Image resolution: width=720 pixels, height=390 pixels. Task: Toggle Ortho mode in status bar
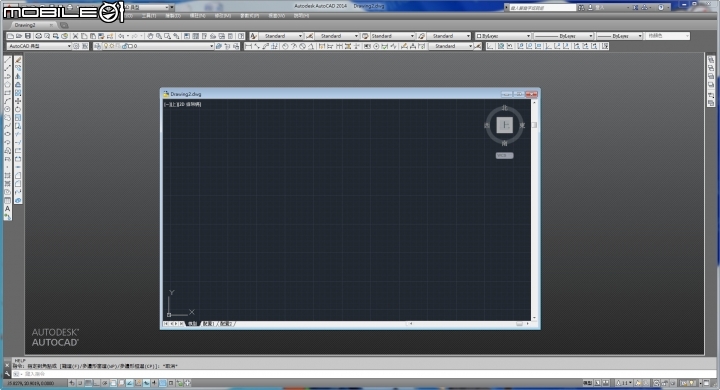point(96,383)
